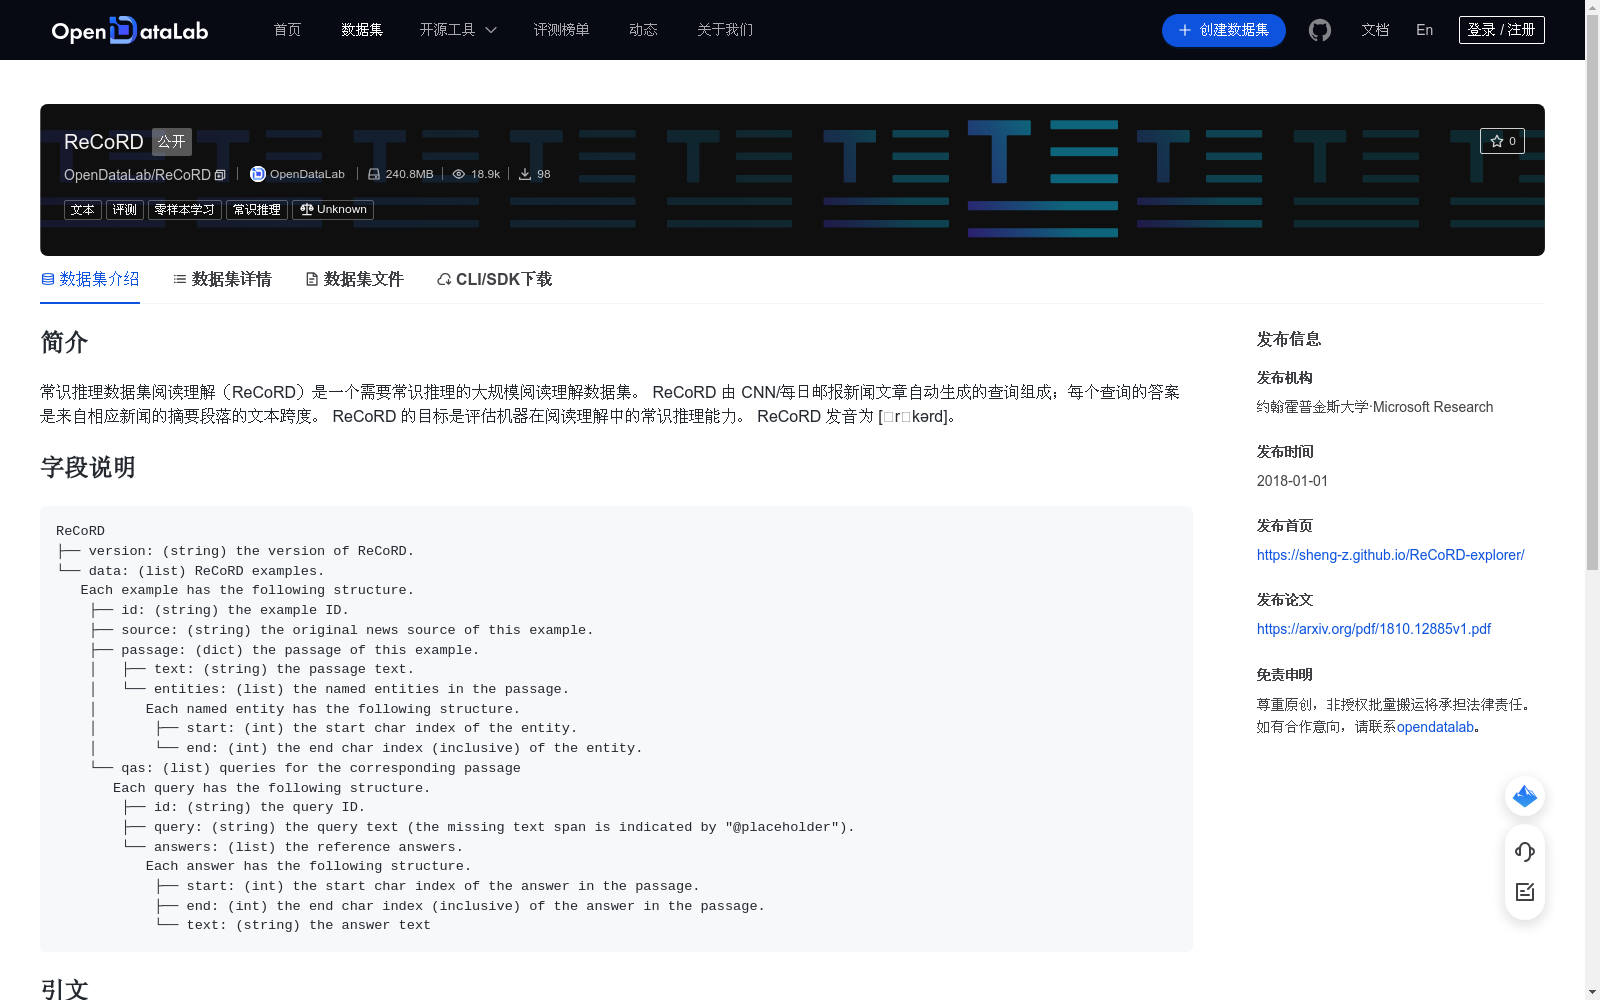Click the OpenDataLab avatar icon
This screenshot has height=1000, width=1600.
click(257, 174)
